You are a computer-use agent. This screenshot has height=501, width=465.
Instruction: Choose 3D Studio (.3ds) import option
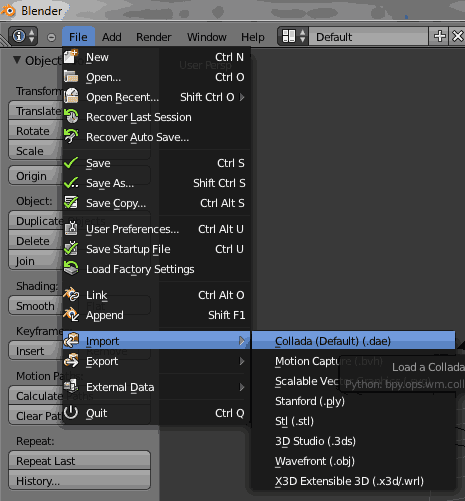click(x=353, y=441)
